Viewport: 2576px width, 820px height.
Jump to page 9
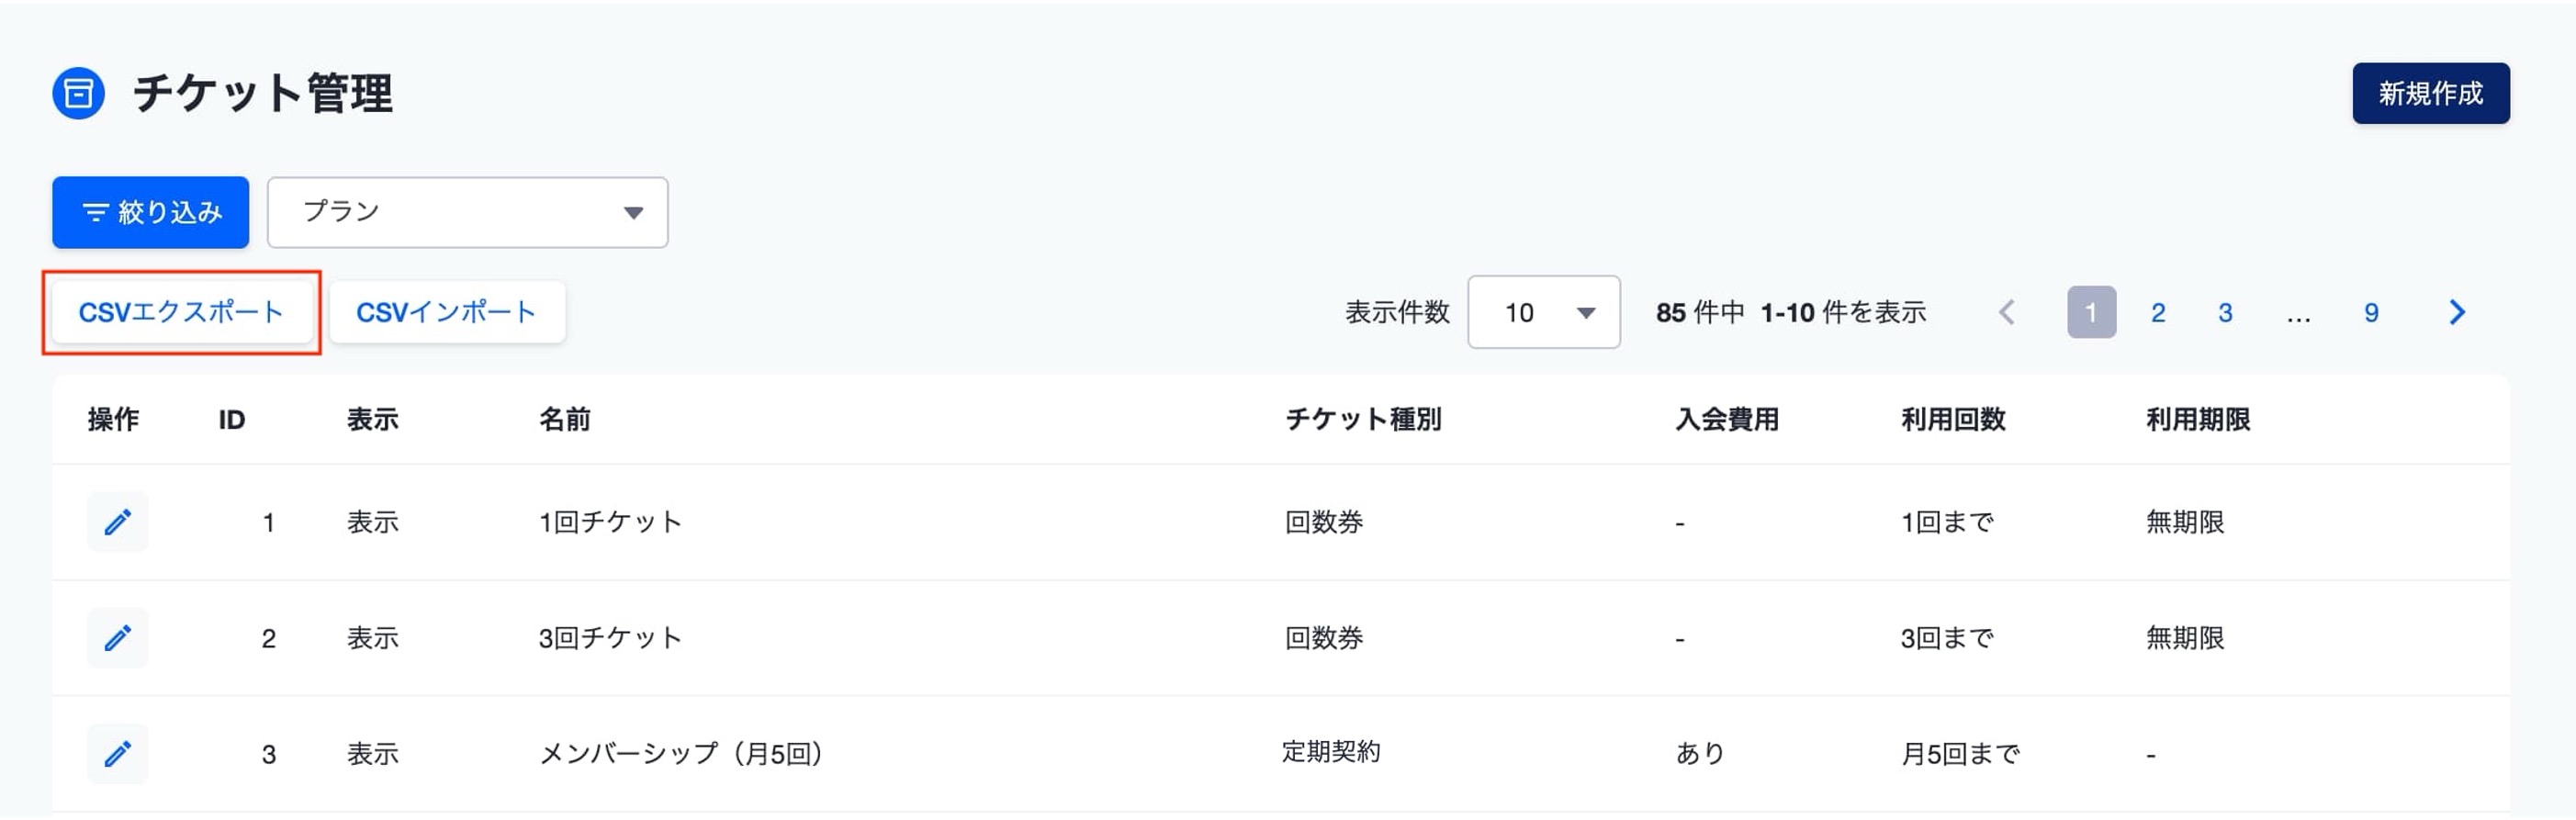(x=2371, y=313)
